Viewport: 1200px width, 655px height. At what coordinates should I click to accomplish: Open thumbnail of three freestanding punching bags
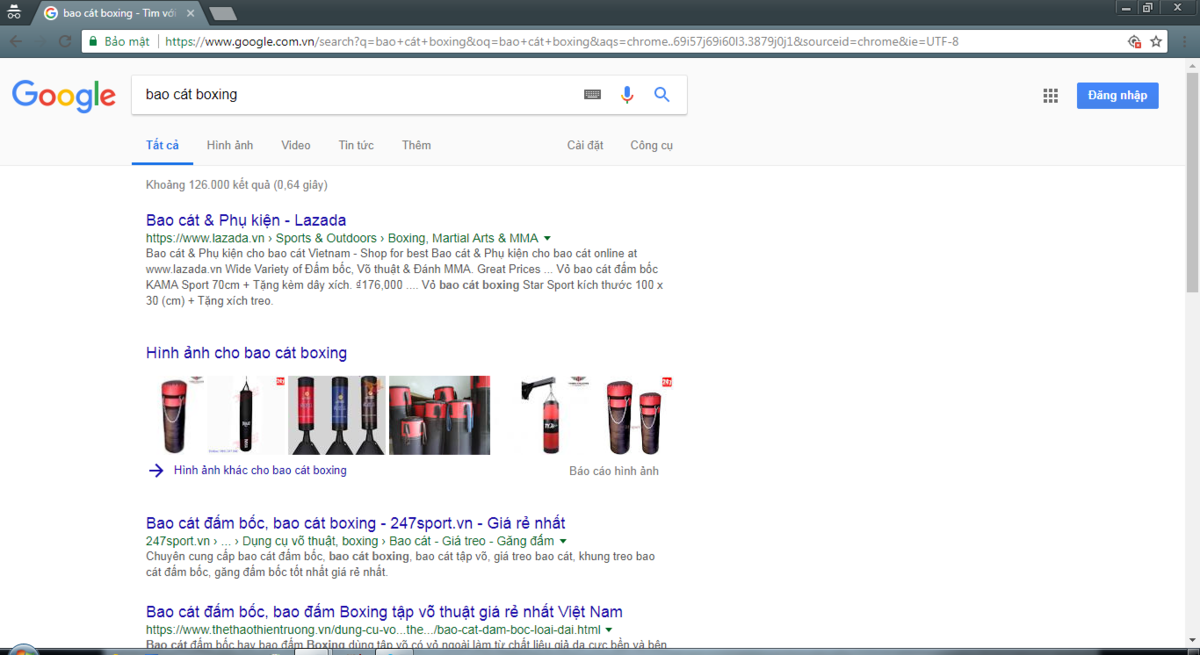coord(337,415)
